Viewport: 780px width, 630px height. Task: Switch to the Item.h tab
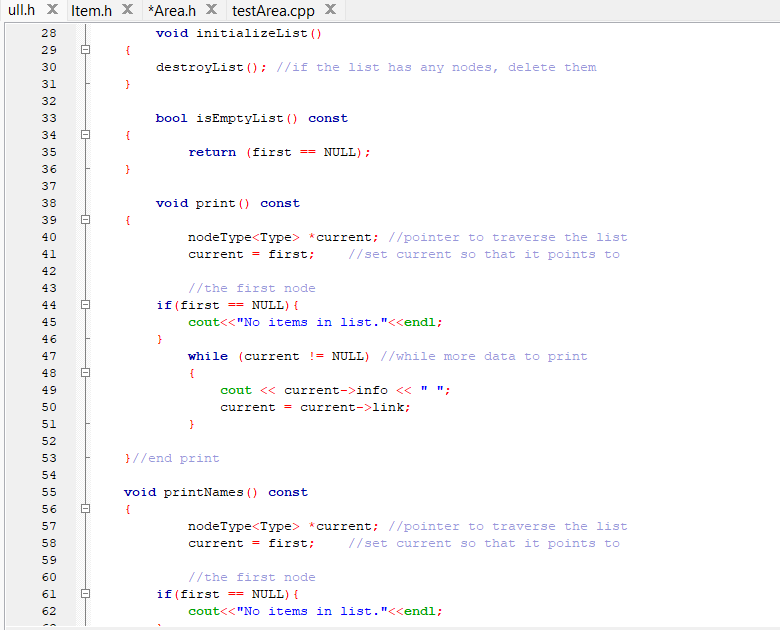pos(92,10)
